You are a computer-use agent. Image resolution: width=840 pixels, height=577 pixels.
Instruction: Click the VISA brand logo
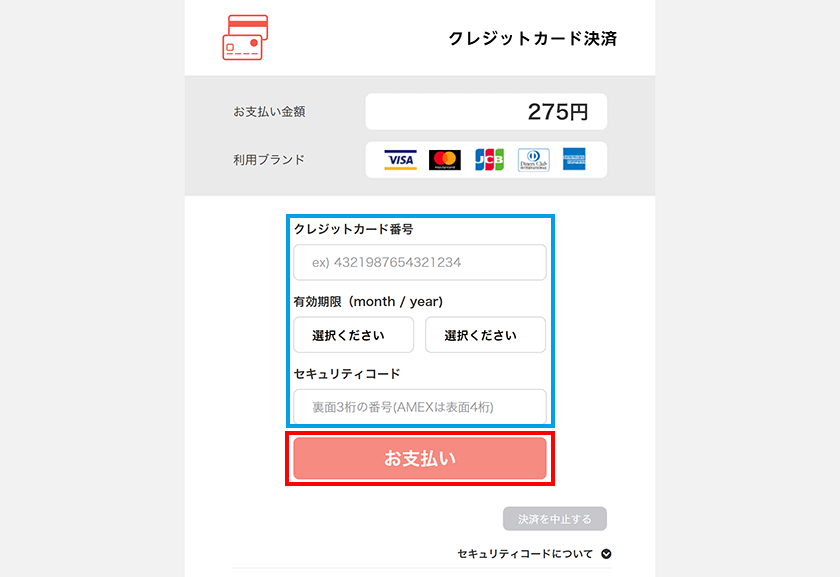[x=400, y=160]
